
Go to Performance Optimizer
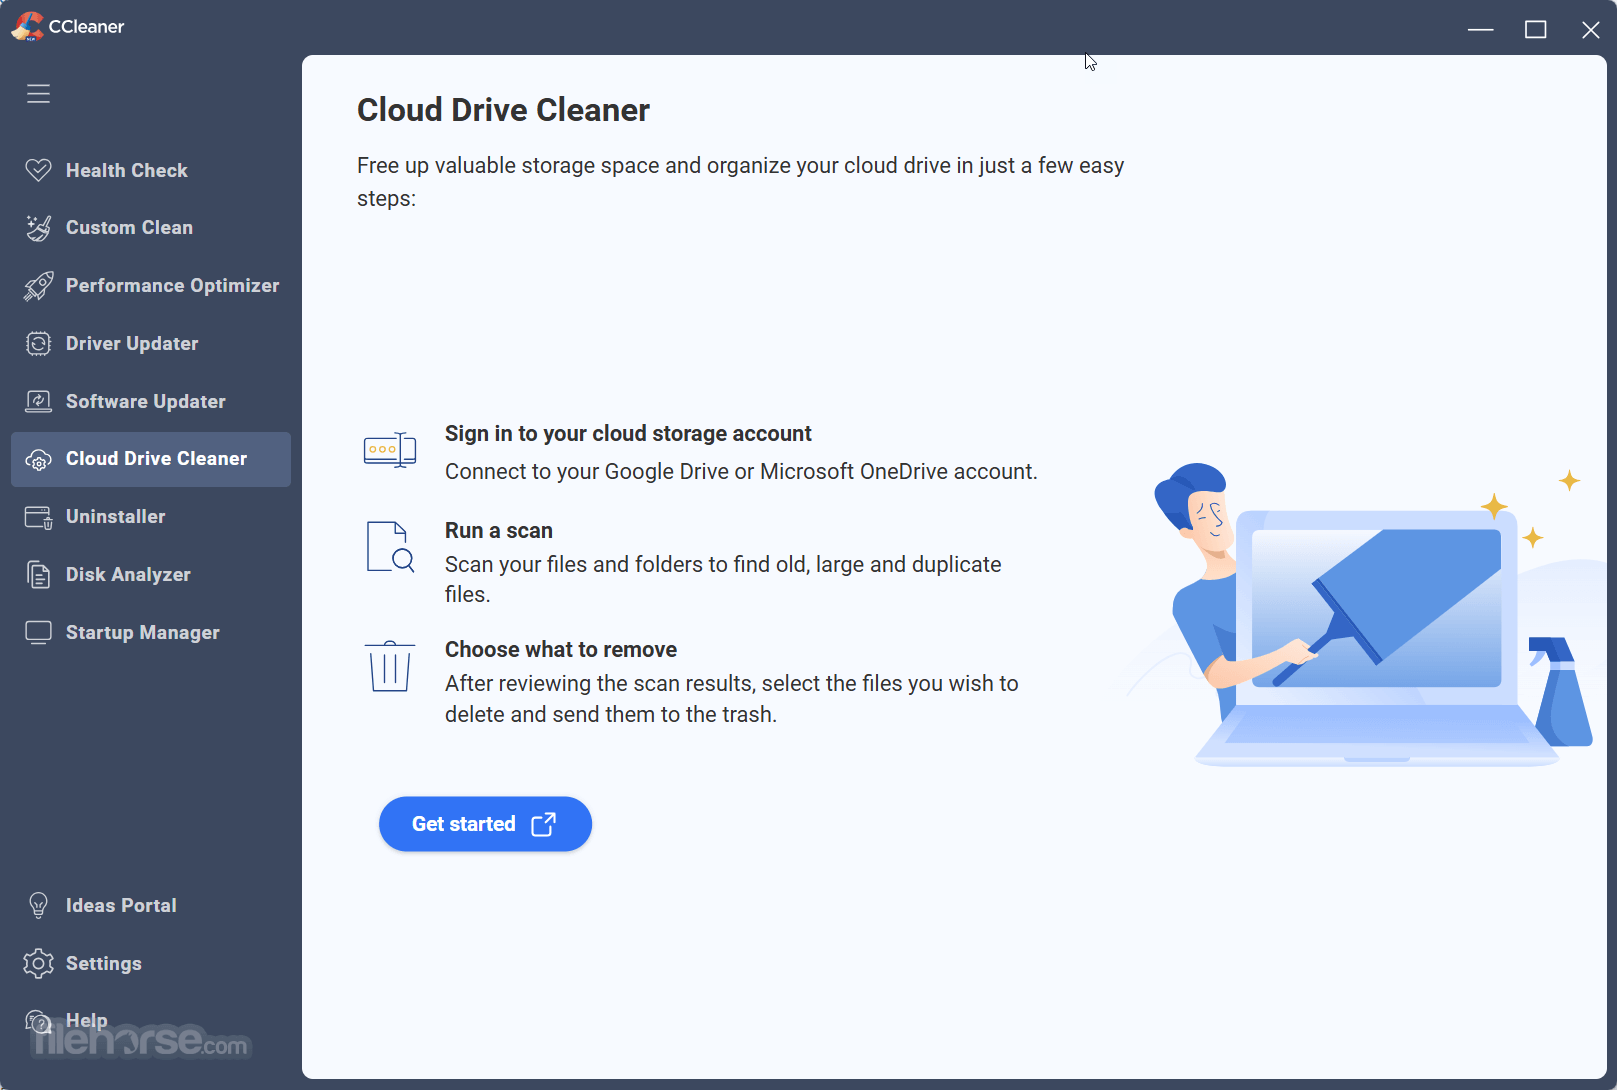(151, 286)
